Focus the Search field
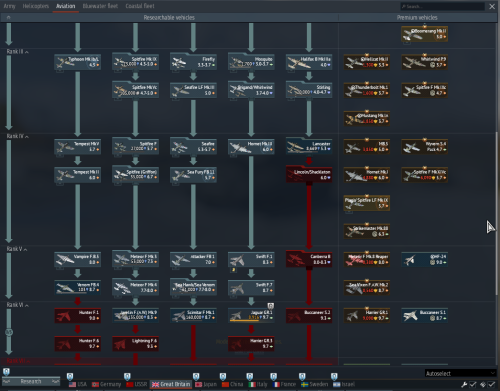 (442, 6)
